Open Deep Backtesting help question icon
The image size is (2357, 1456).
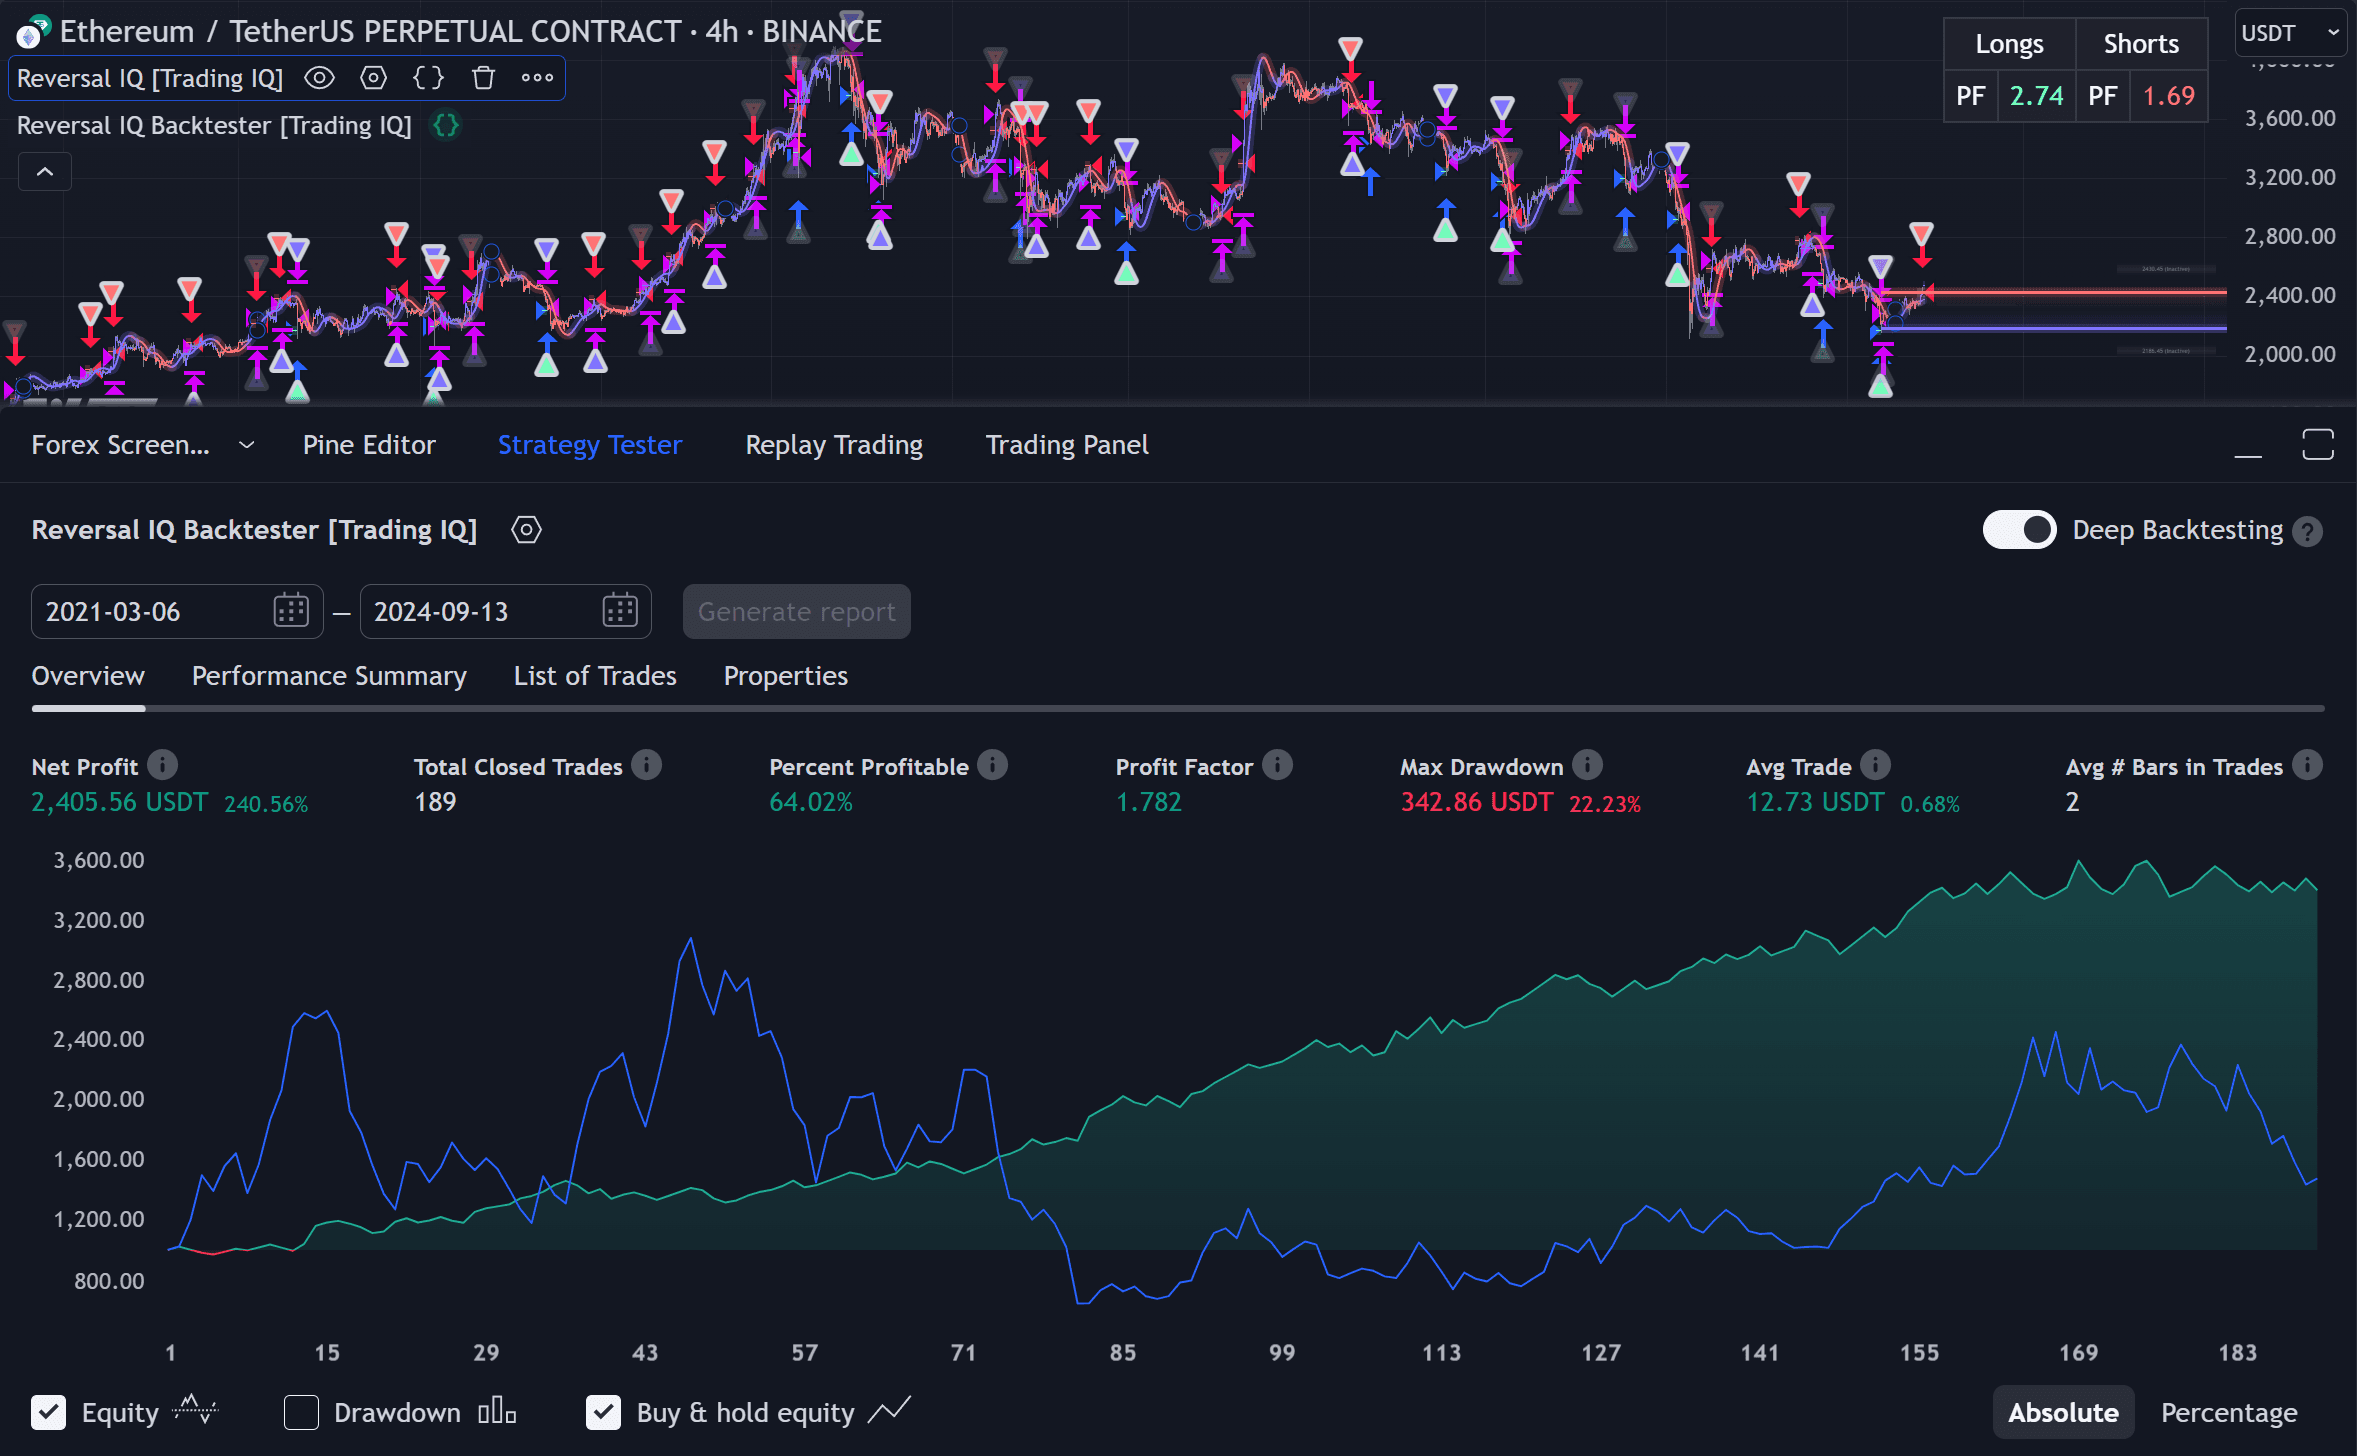pyautogui.click(x=2308, y=532)
